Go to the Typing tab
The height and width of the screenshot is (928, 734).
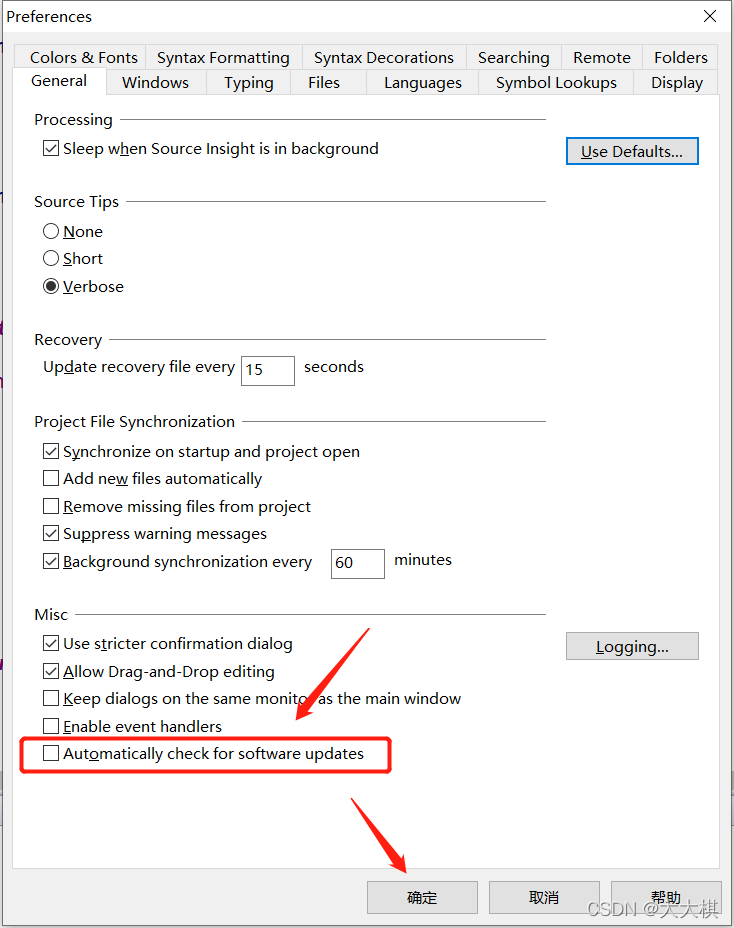coord(249,82)
